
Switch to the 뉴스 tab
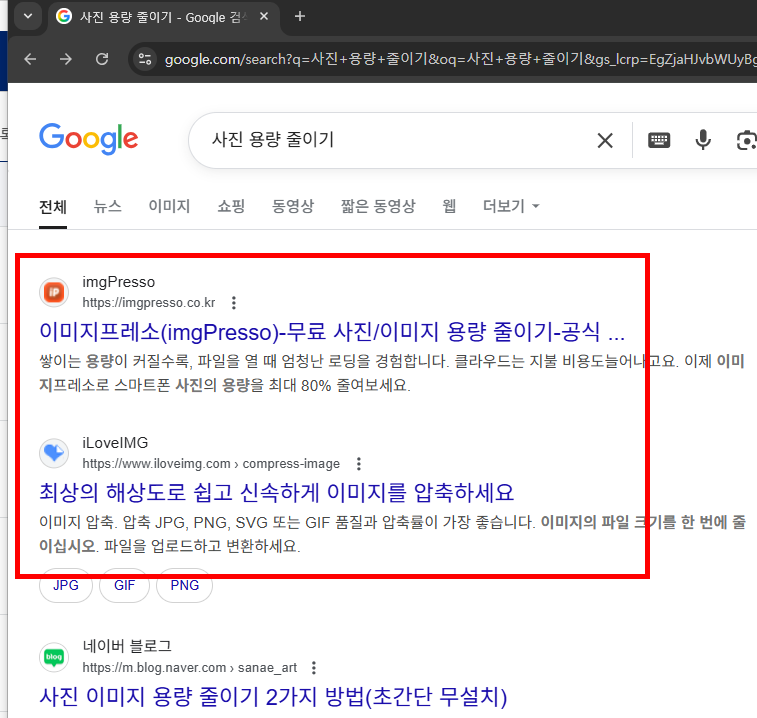[107, 206]
